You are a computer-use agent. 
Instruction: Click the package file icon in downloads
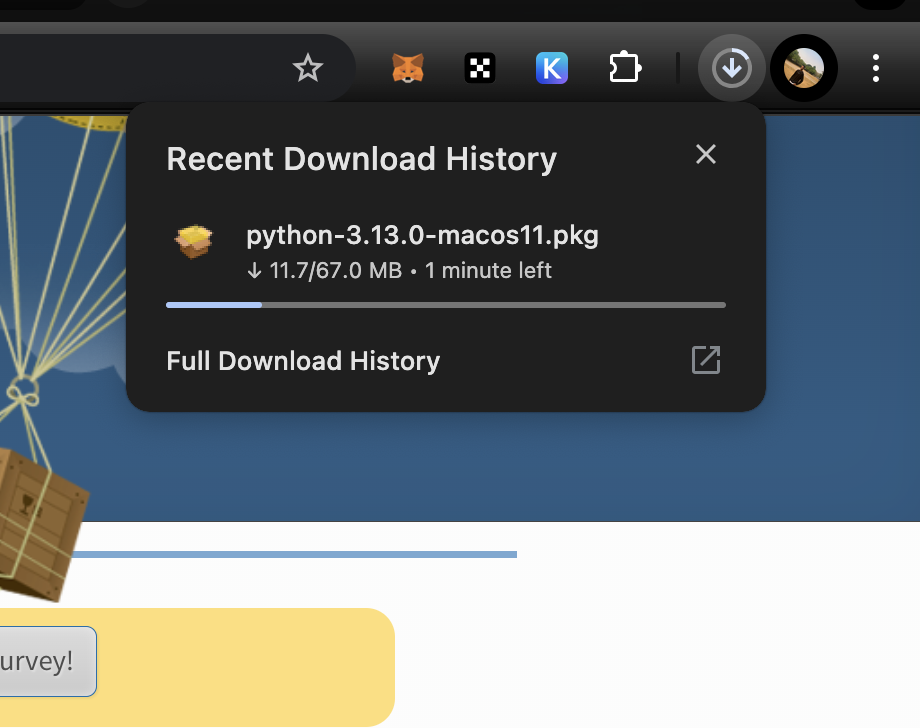click(194, 241)
